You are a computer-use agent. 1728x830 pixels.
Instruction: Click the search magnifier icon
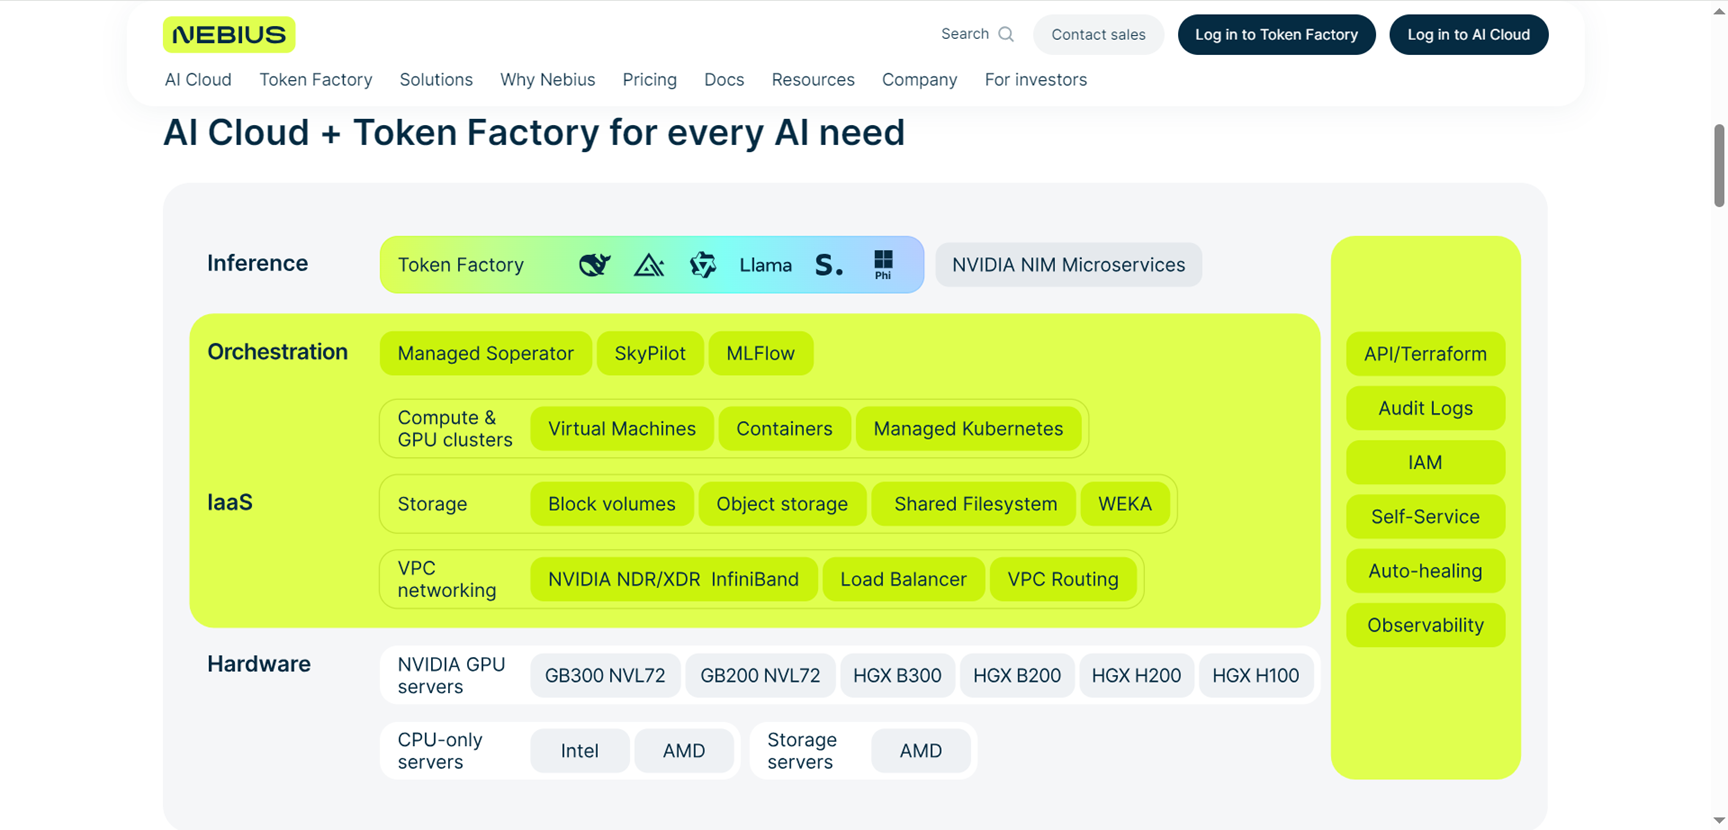[x=1006, y=34]
